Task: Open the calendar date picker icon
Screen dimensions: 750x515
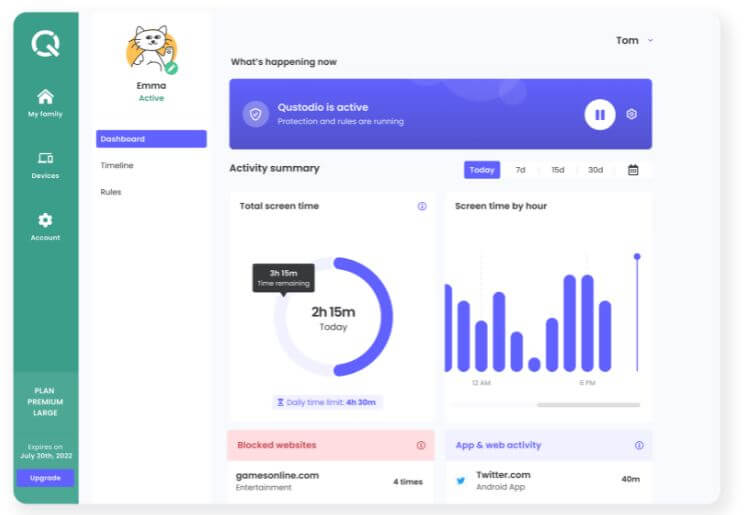Action: click(633, 170)
